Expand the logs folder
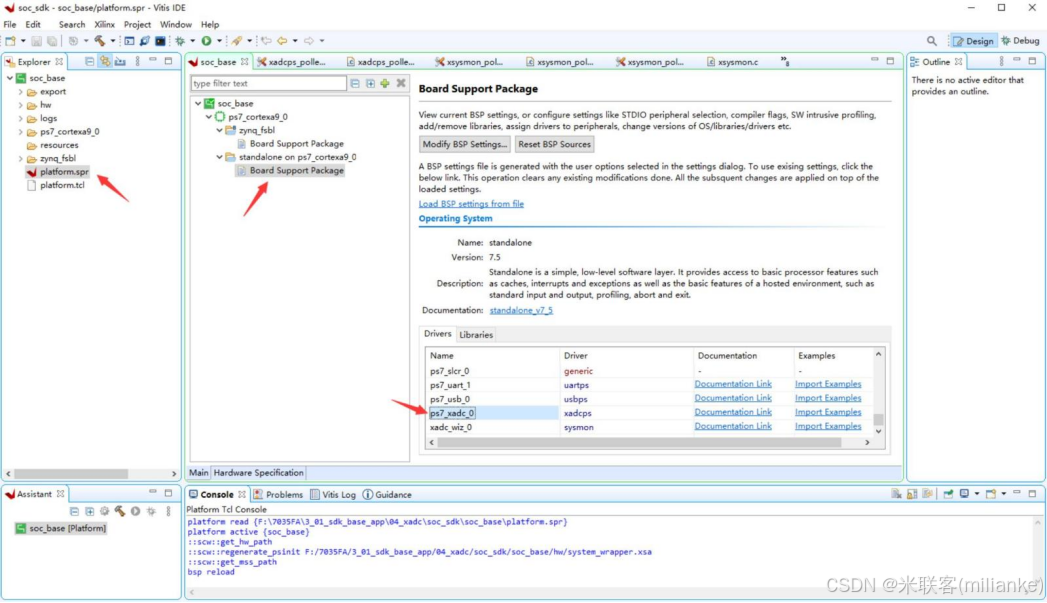 pyautogui.click(x=21, y=118)
